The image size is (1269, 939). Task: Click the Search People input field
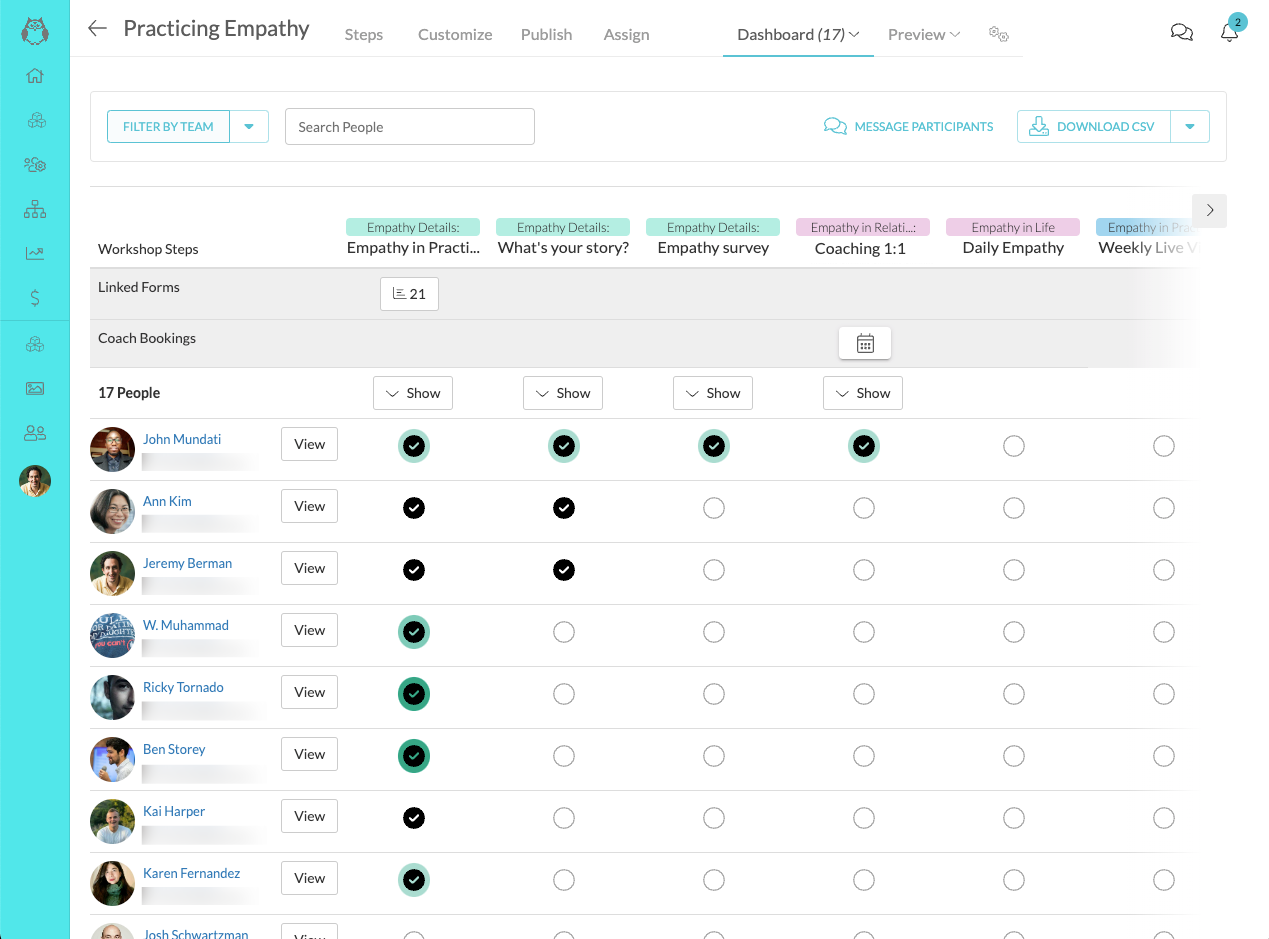410,127
